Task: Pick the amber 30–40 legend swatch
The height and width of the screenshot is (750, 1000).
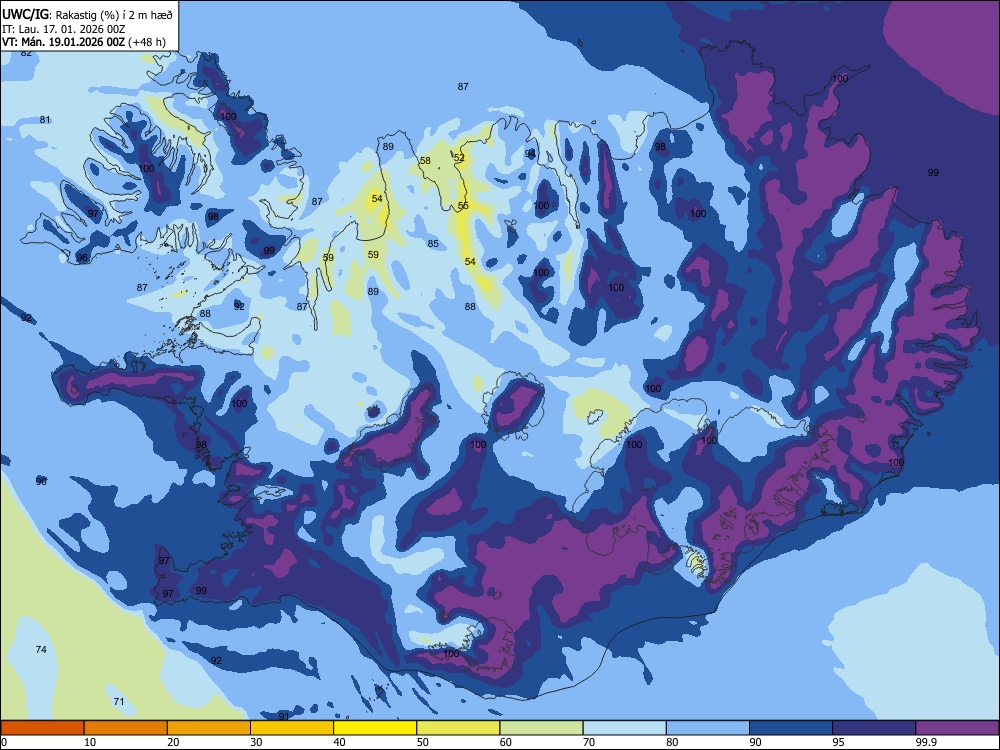Action: point(292,728)
